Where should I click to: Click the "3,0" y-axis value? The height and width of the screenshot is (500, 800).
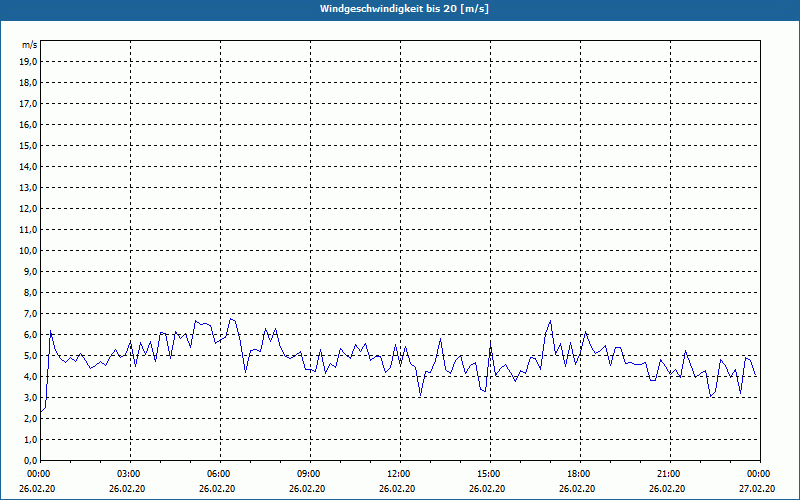30,397
